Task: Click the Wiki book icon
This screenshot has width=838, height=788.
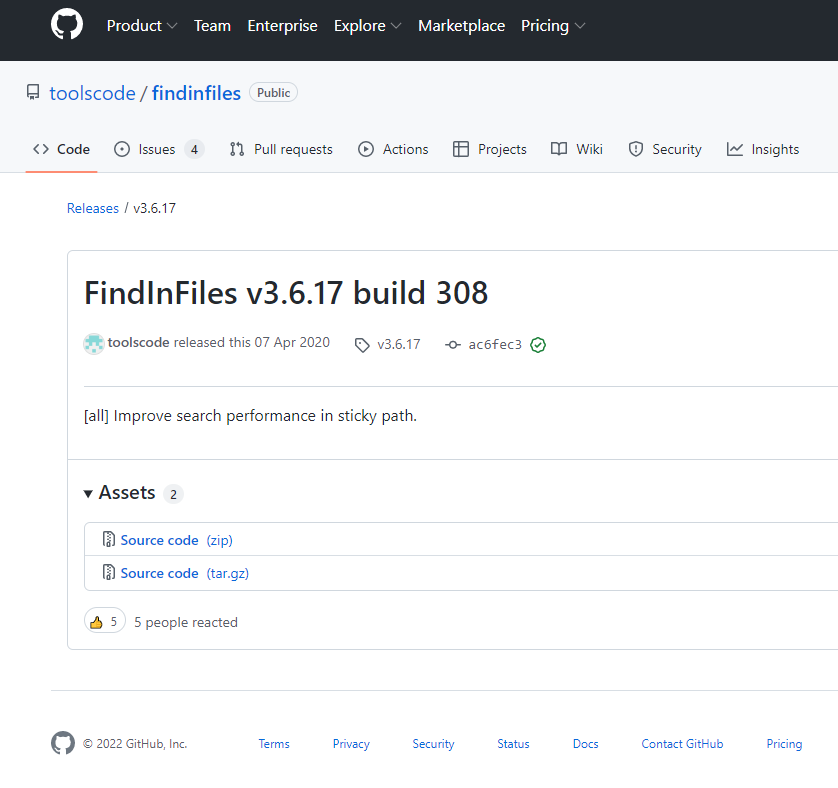Action: (x=559, y=149)
